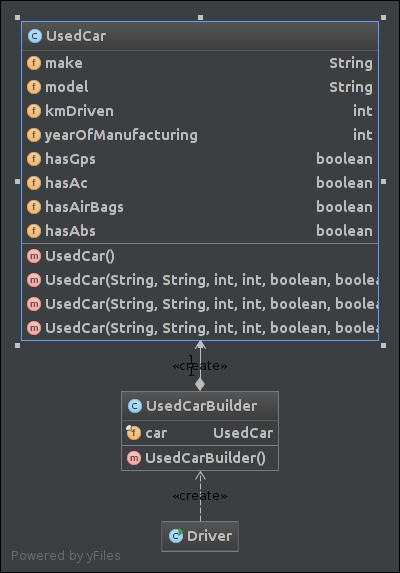Select the hasGps boolean field
The width and height of the screenshot is (400, 573).
200,159
